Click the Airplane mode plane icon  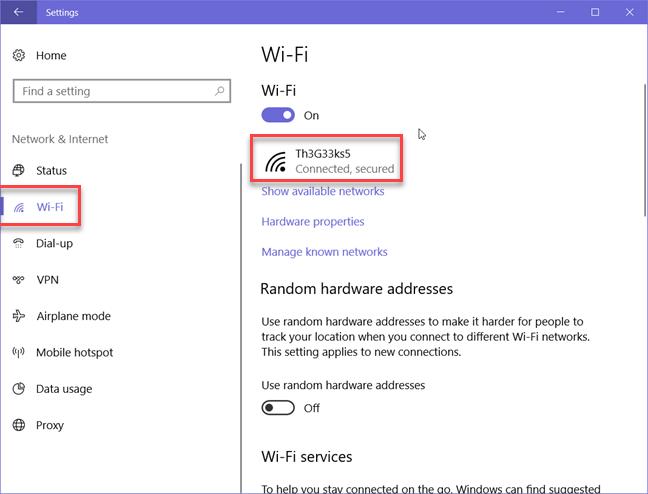pyautogui.click(x=19, y=316)
